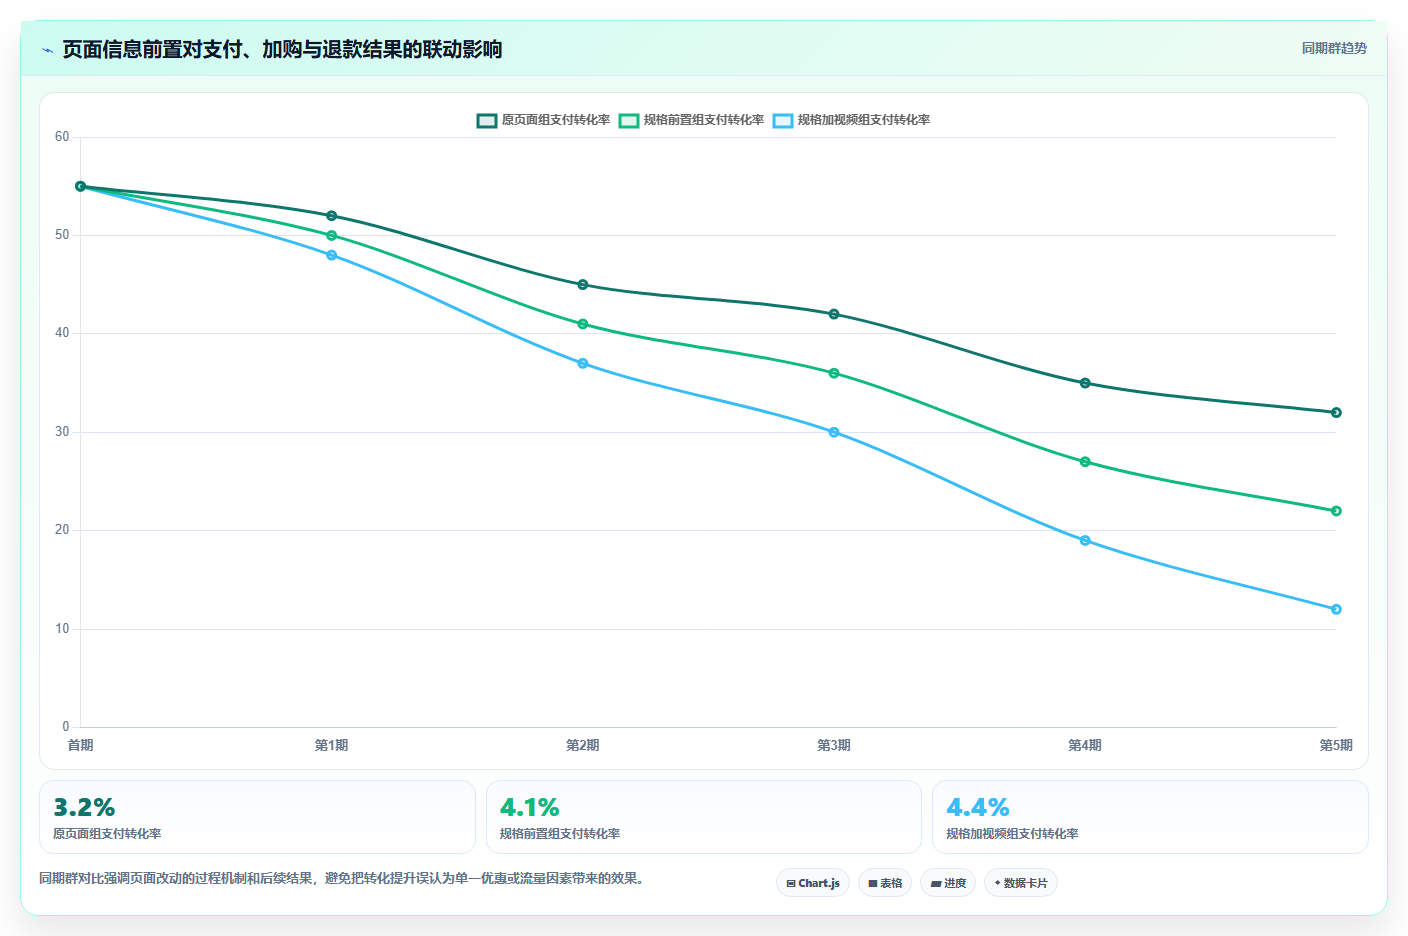Screen dimensions: 1408x936
Task: Click the 第1期 x-axis label
Action: 332,745
